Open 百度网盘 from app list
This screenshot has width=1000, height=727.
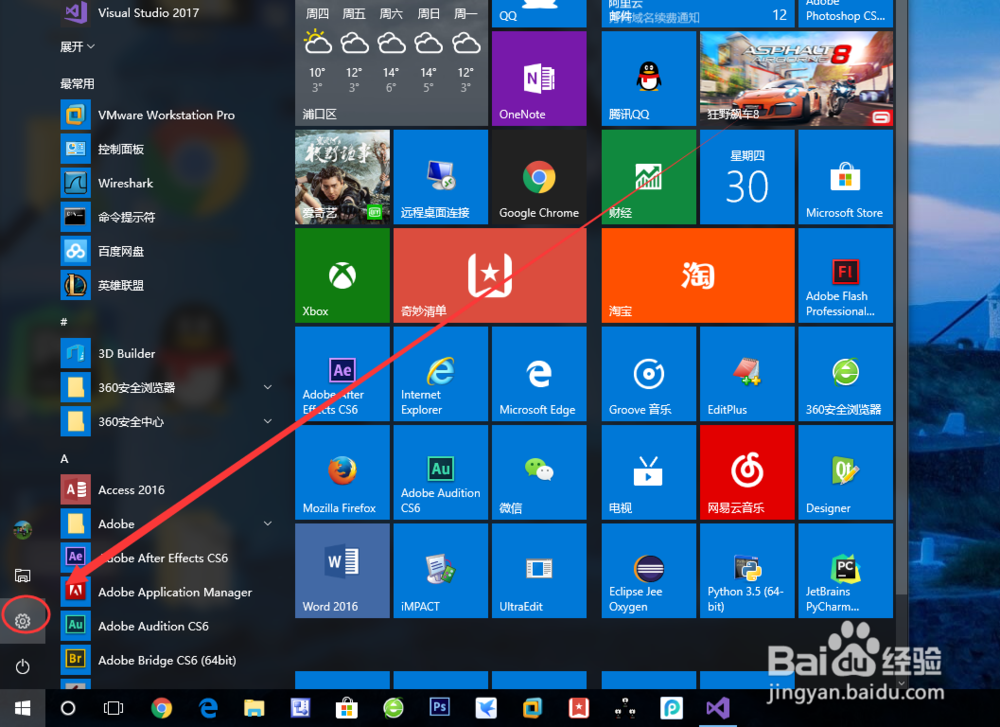click(168, 251)
